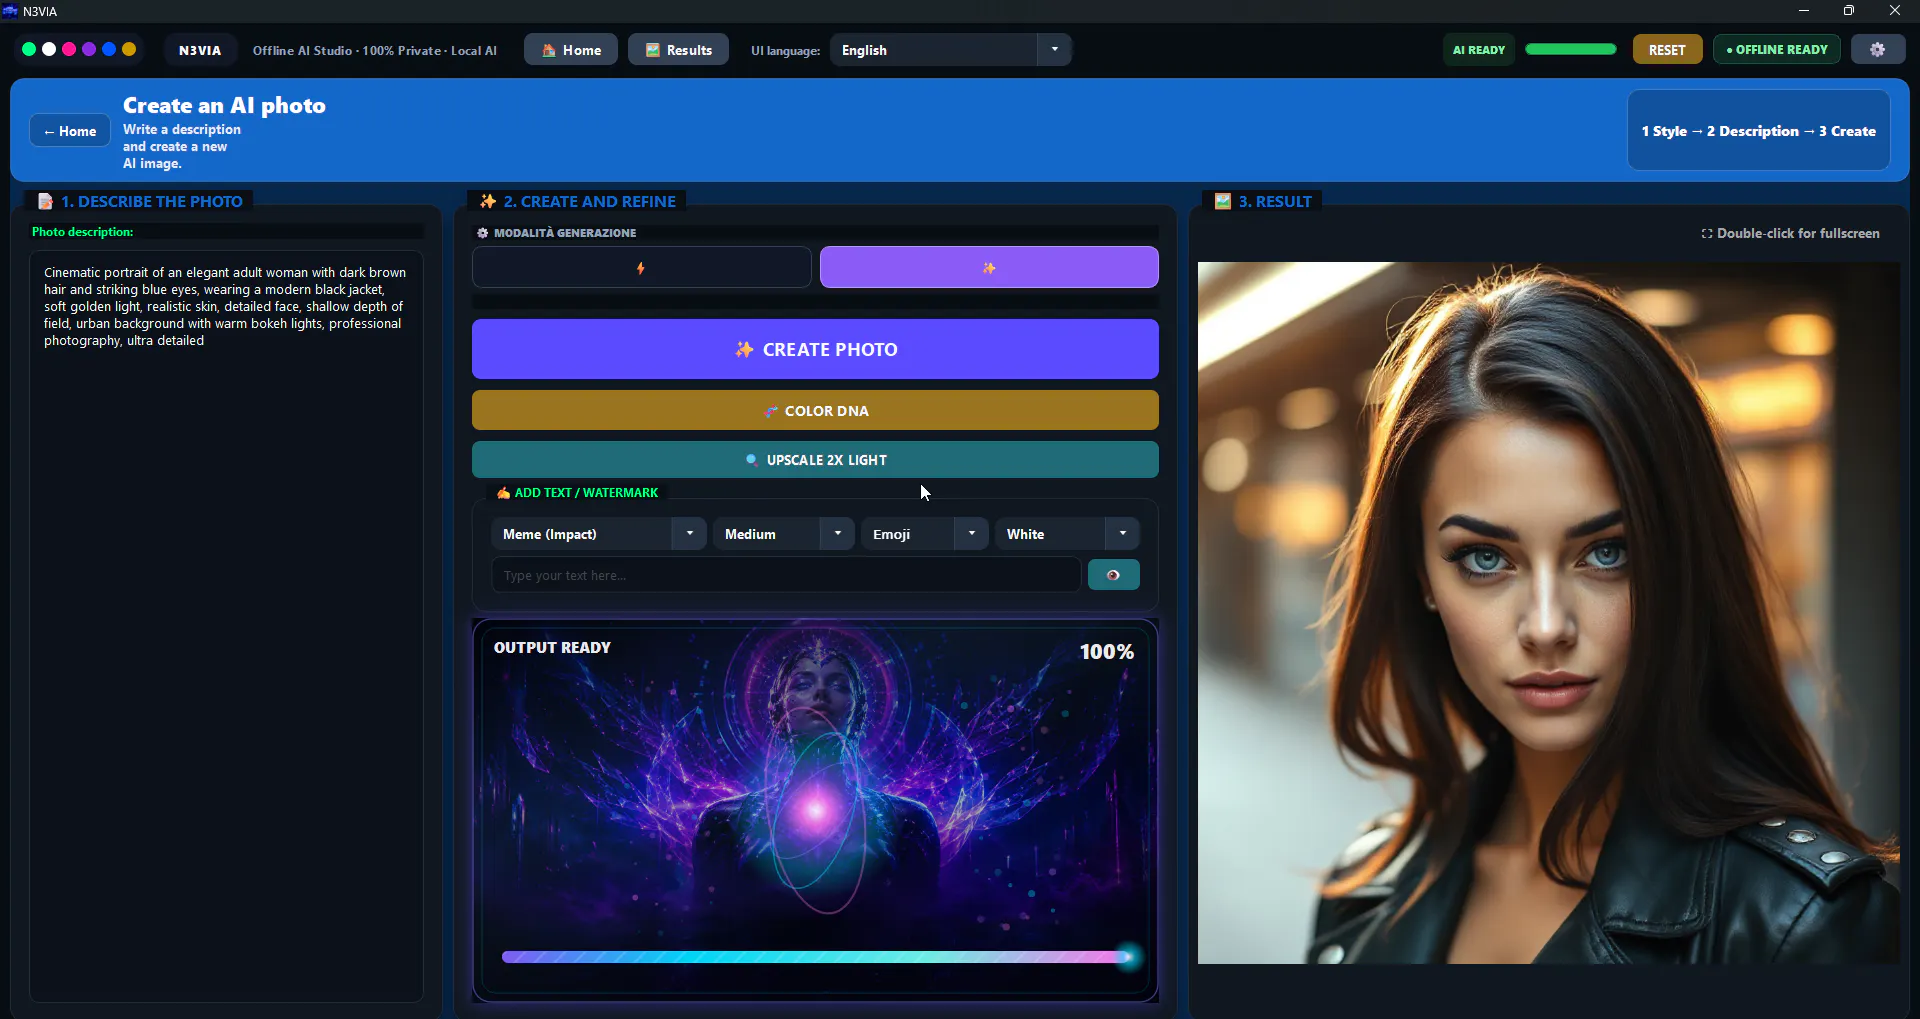Pick the pink theme color dot

point(69,49)
